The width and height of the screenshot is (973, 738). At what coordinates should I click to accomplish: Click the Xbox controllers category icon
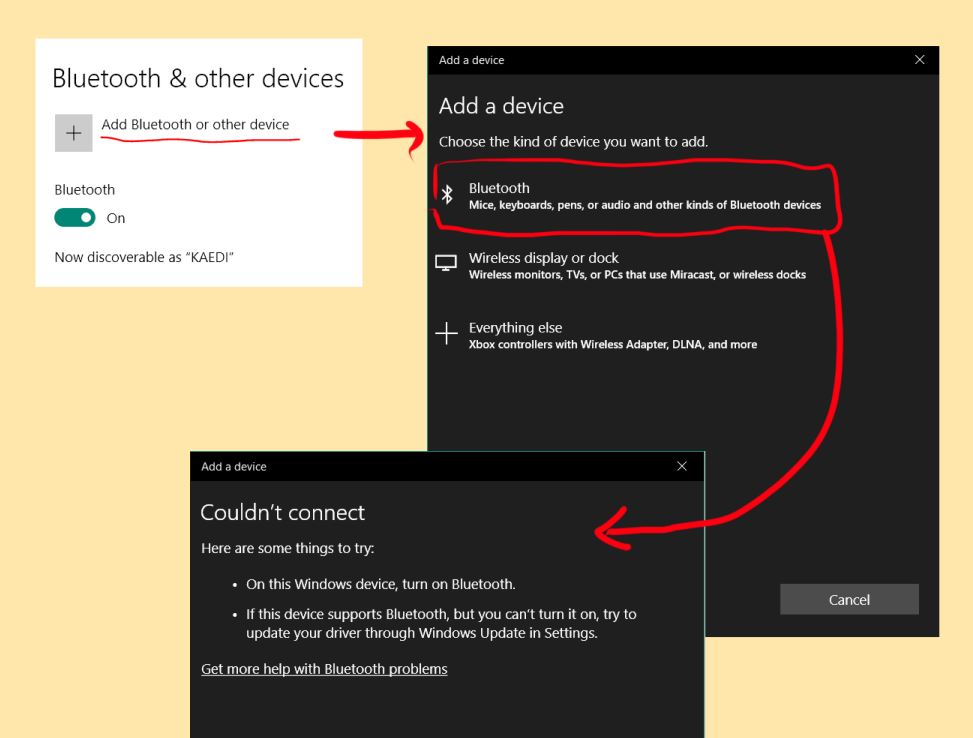coord(447,332)
